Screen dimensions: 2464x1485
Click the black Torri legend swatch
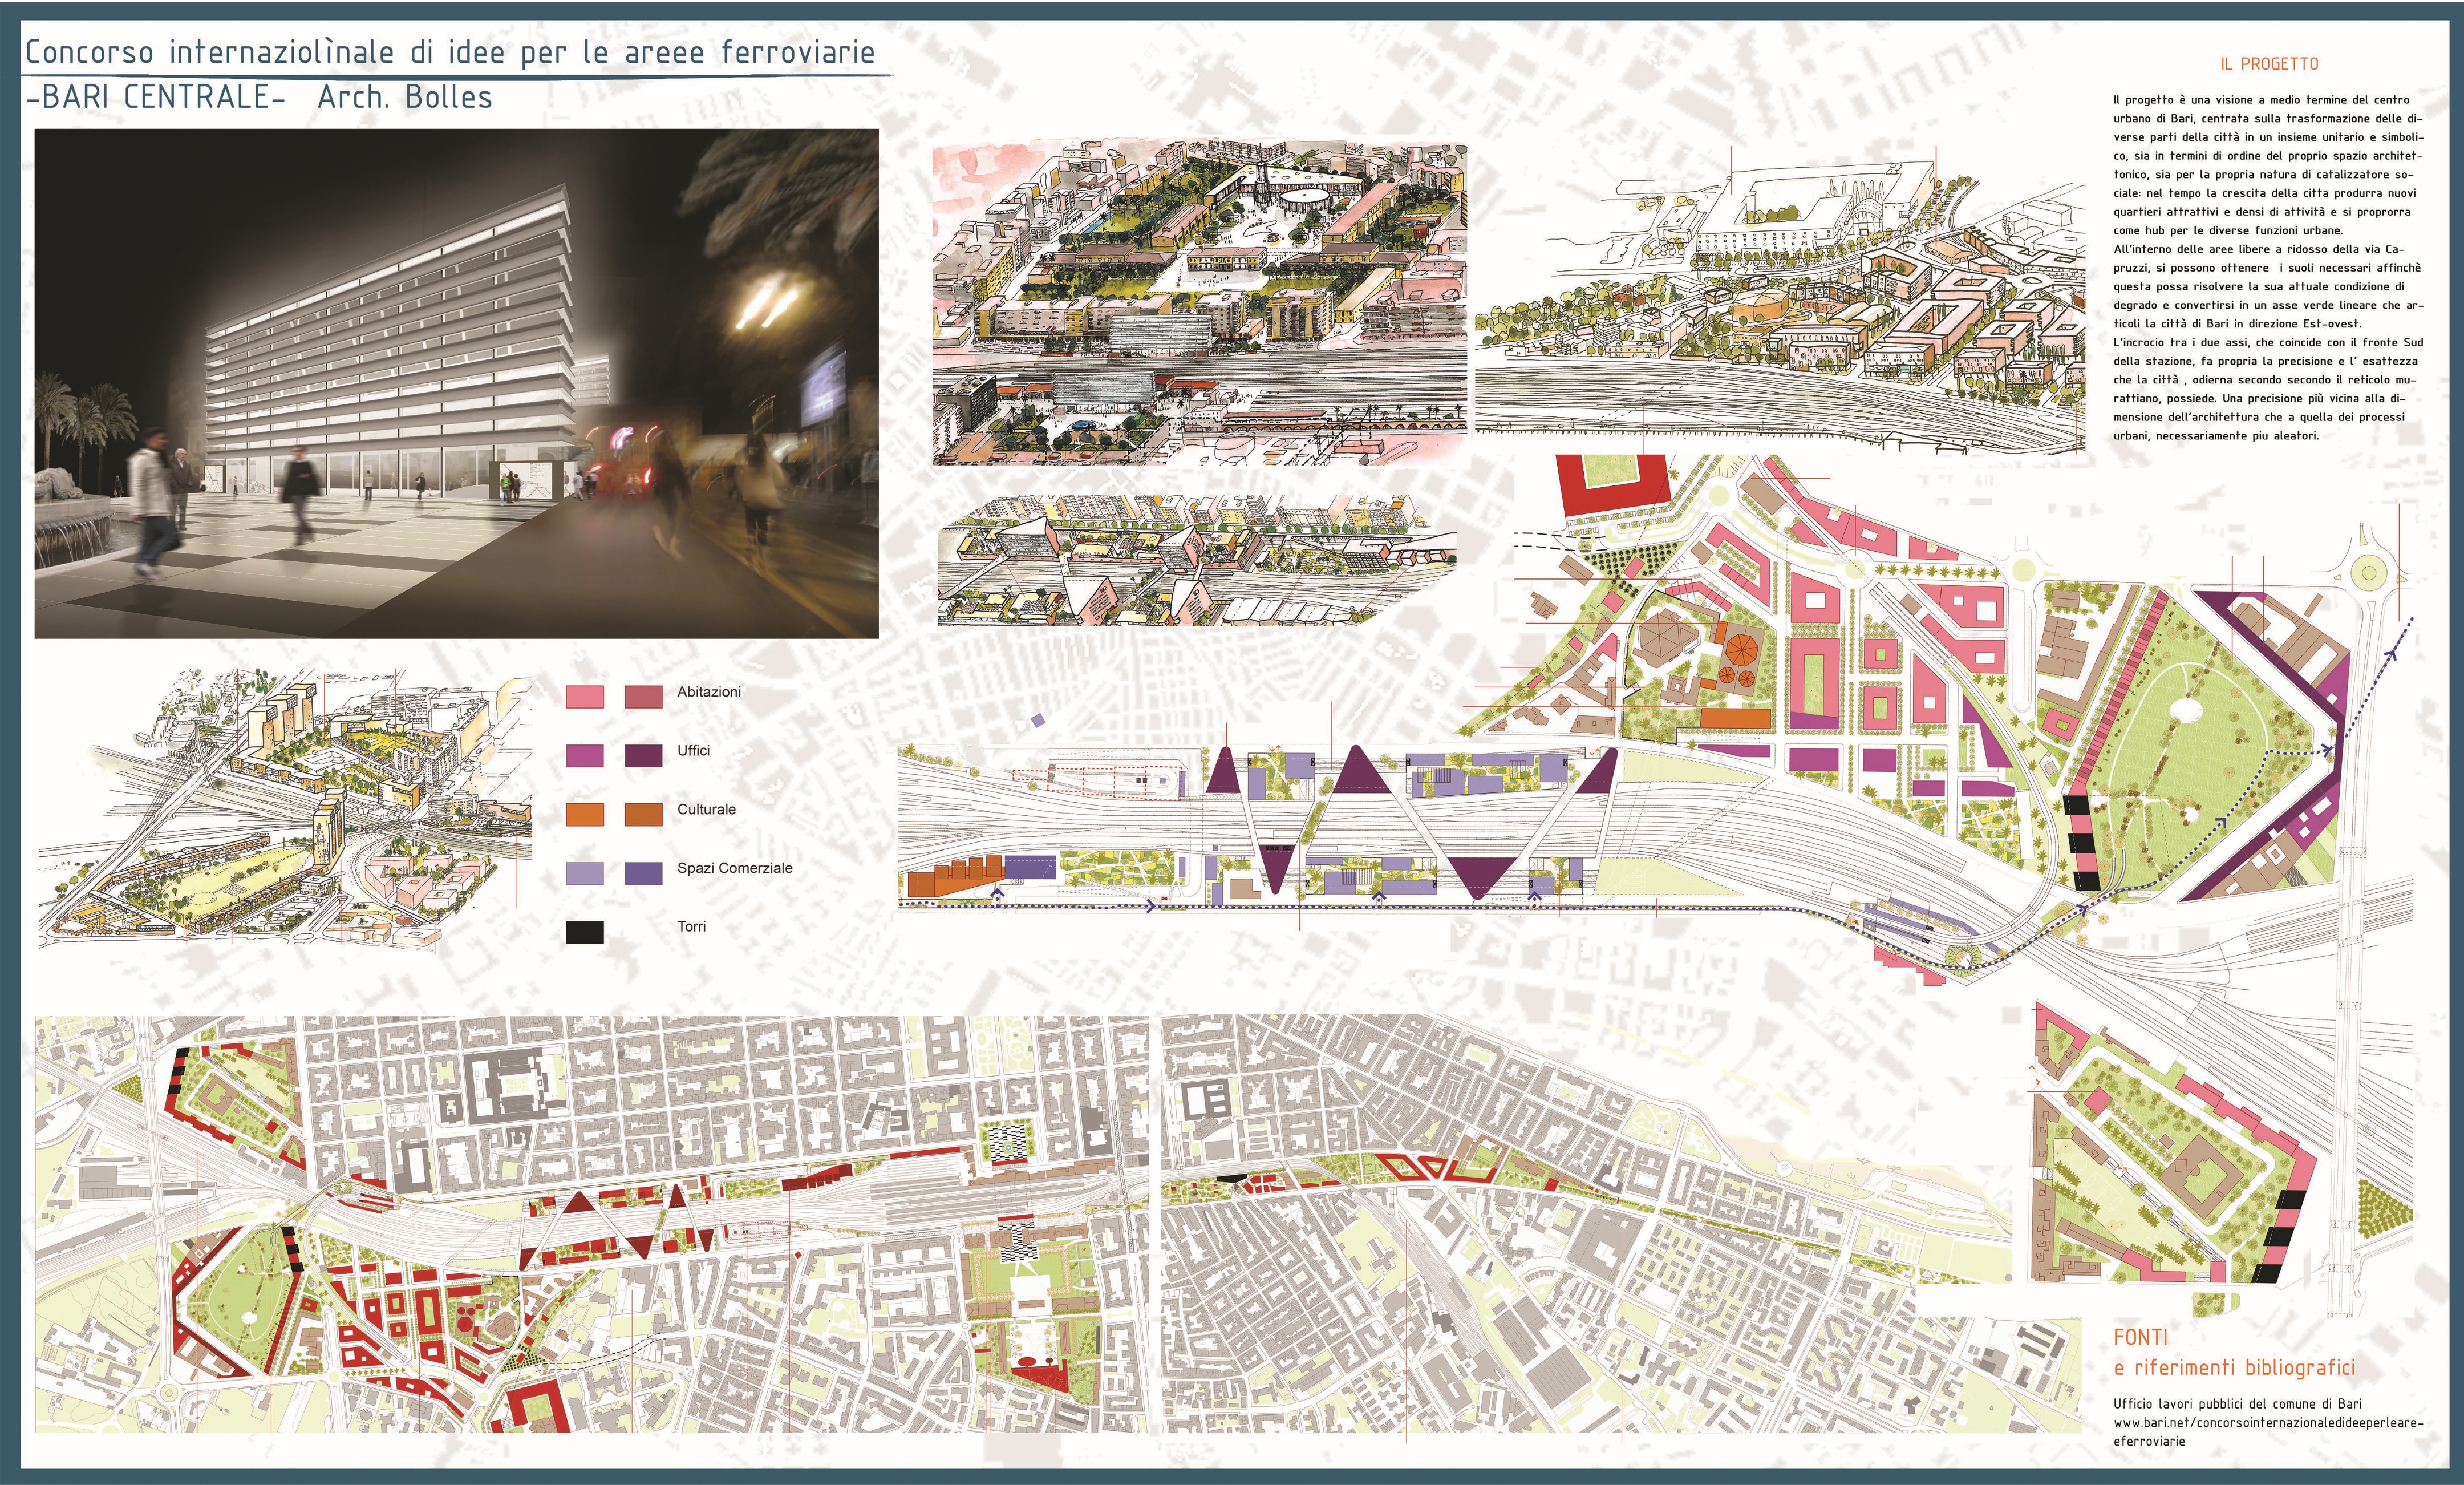pos(585,932)
